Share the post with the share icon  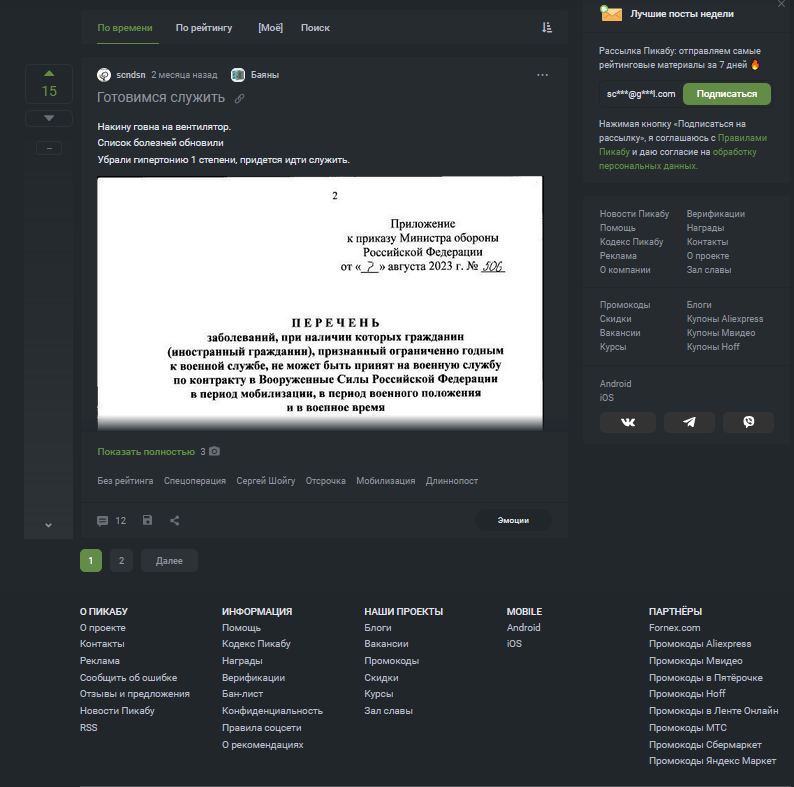[x=175, y=521]
